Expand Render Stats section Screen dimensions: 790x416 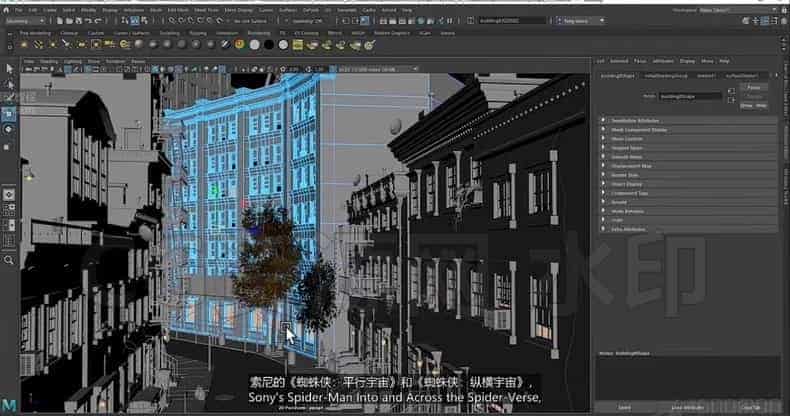click(x=688, y=175)
